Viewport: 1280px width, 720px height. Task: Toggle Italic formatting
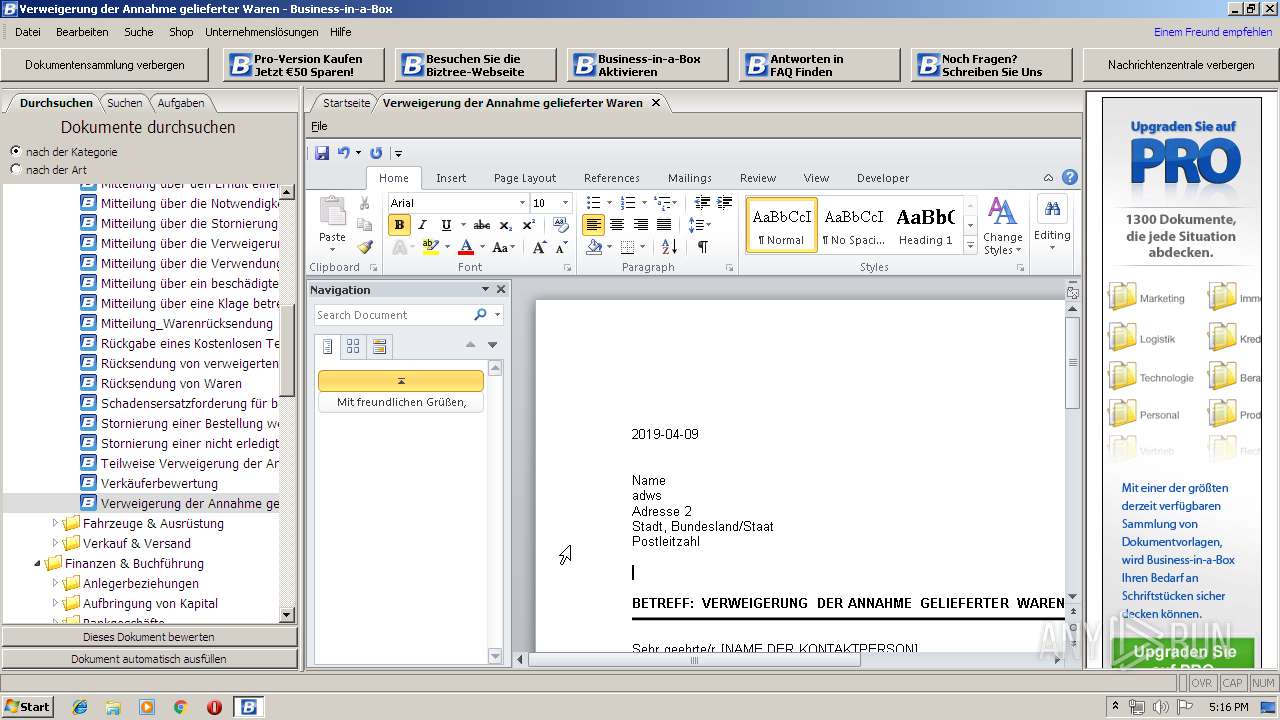[x=422, y=225]
